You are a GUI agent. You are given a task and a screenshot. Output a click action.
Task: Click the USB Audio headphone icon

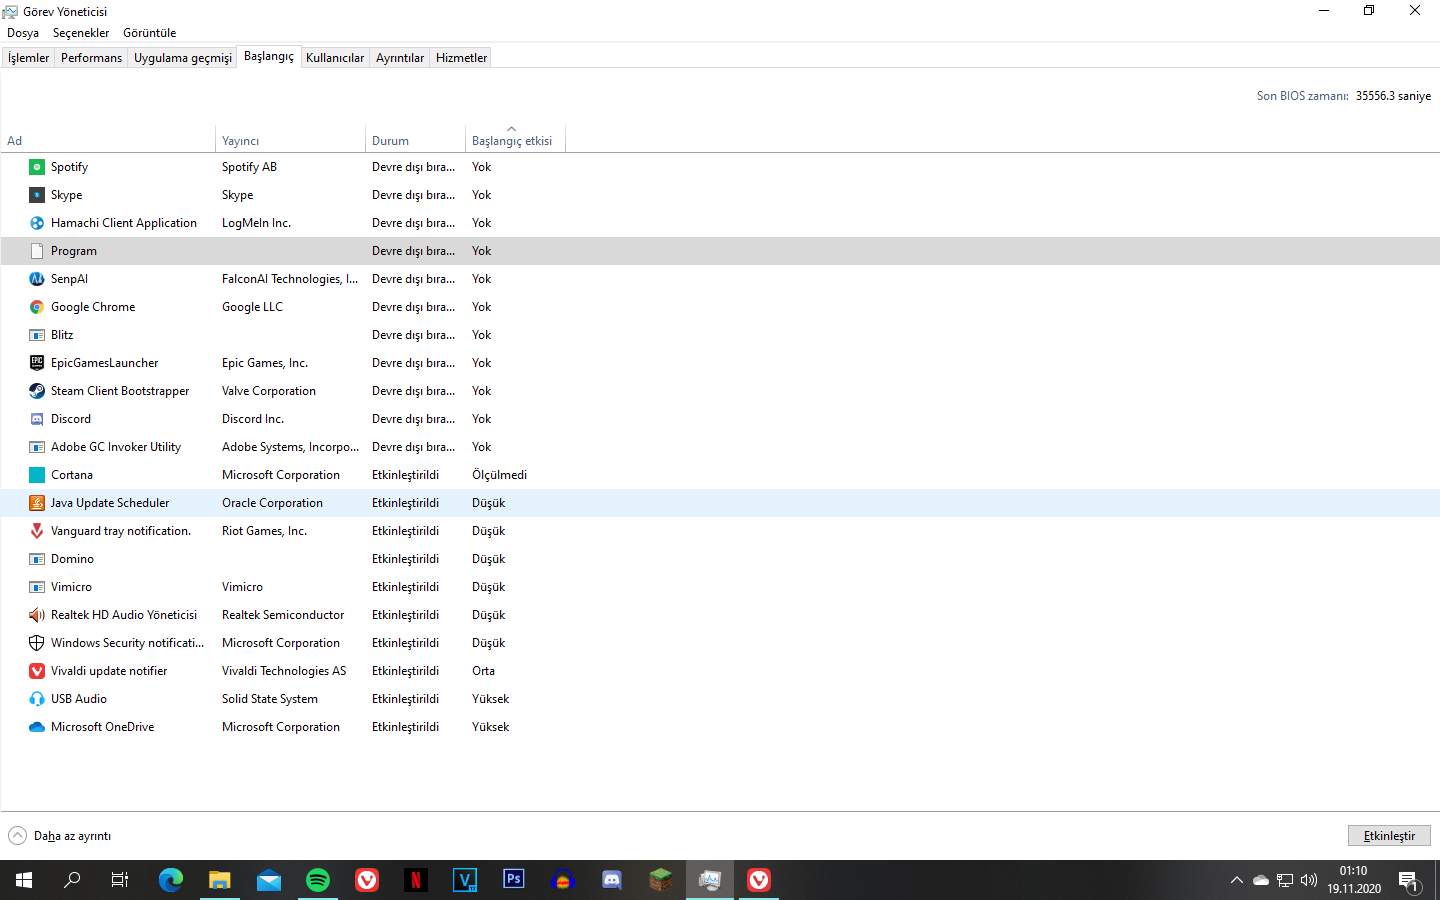click(x=37, y=699)
